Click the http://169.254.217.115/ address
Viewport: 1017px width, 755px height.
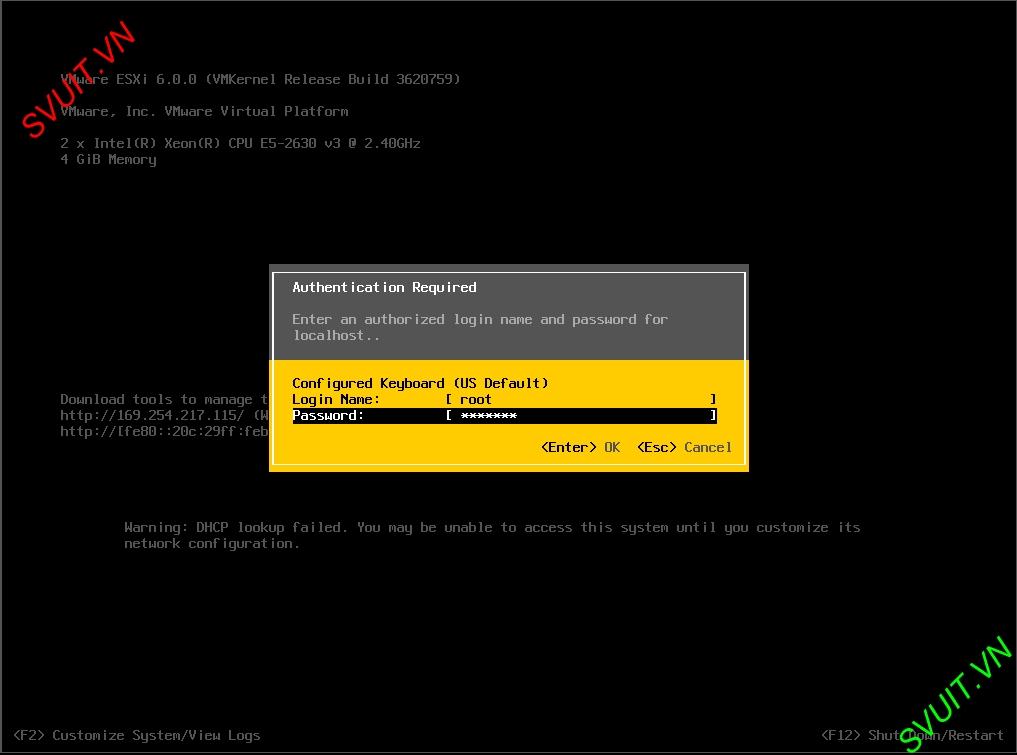point(152,415)
